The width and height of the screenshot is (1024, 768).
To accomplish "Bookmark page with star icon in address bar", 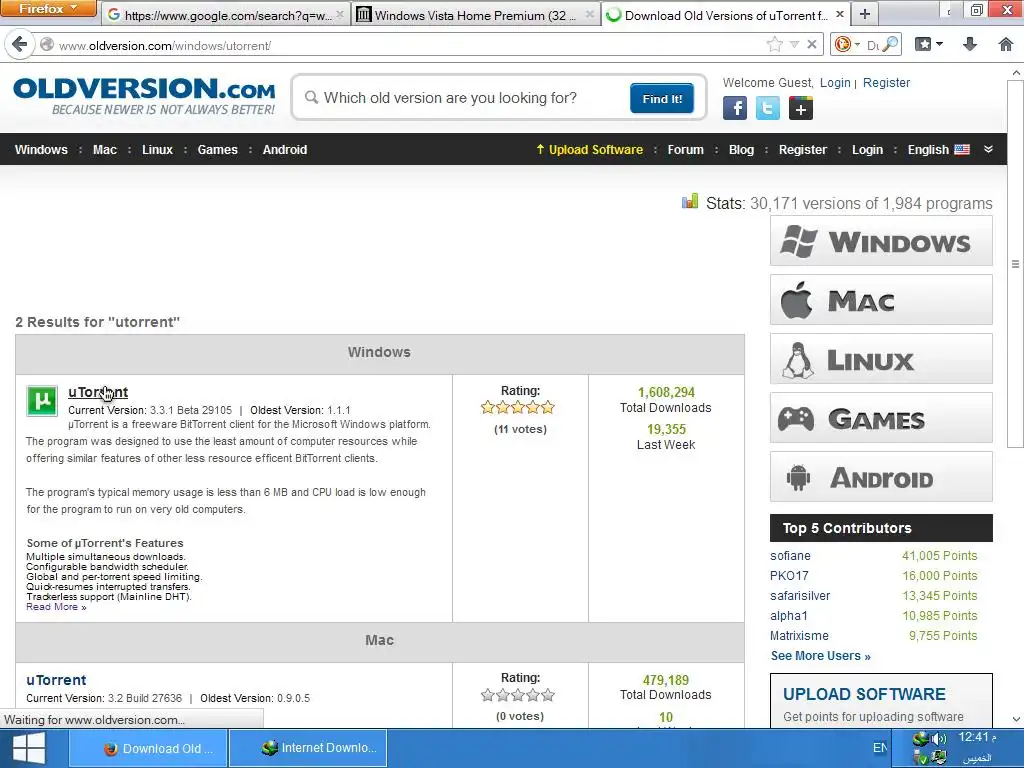I will point(775,44).
